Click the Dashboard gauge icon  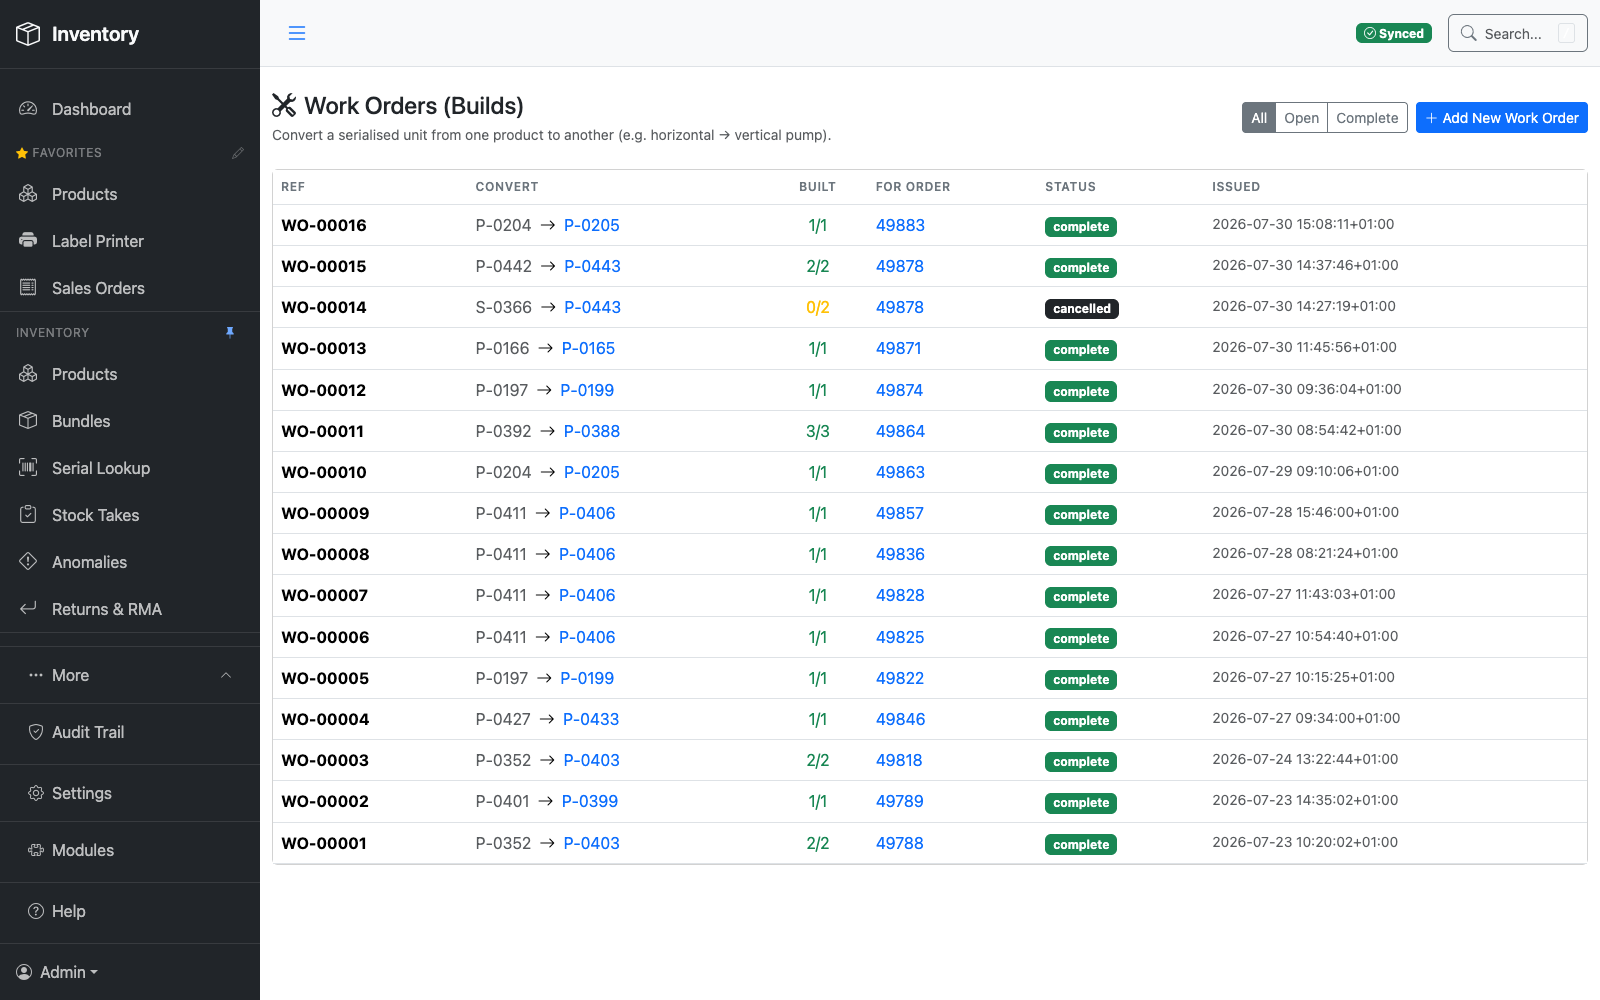[28, 109]
